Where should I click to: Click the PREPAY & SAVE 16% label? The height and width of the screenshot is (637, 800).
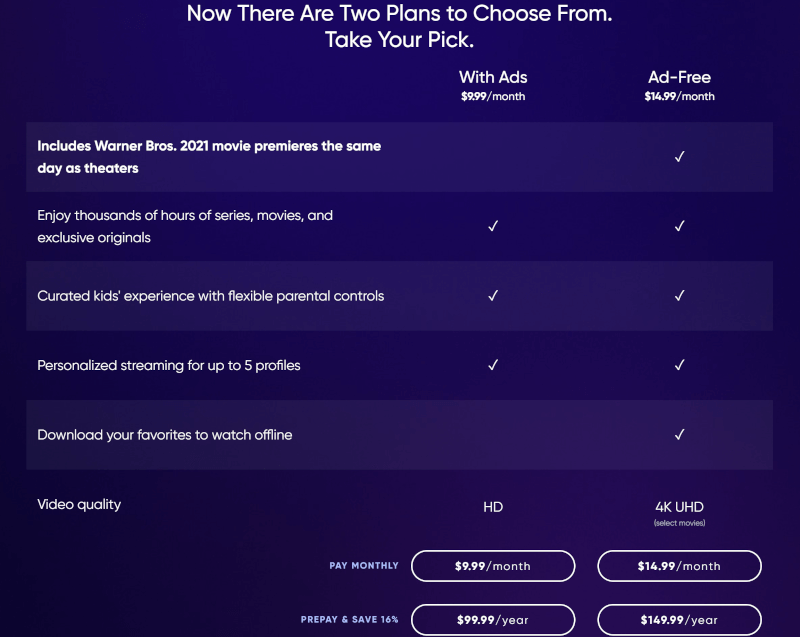pos(349,620)
